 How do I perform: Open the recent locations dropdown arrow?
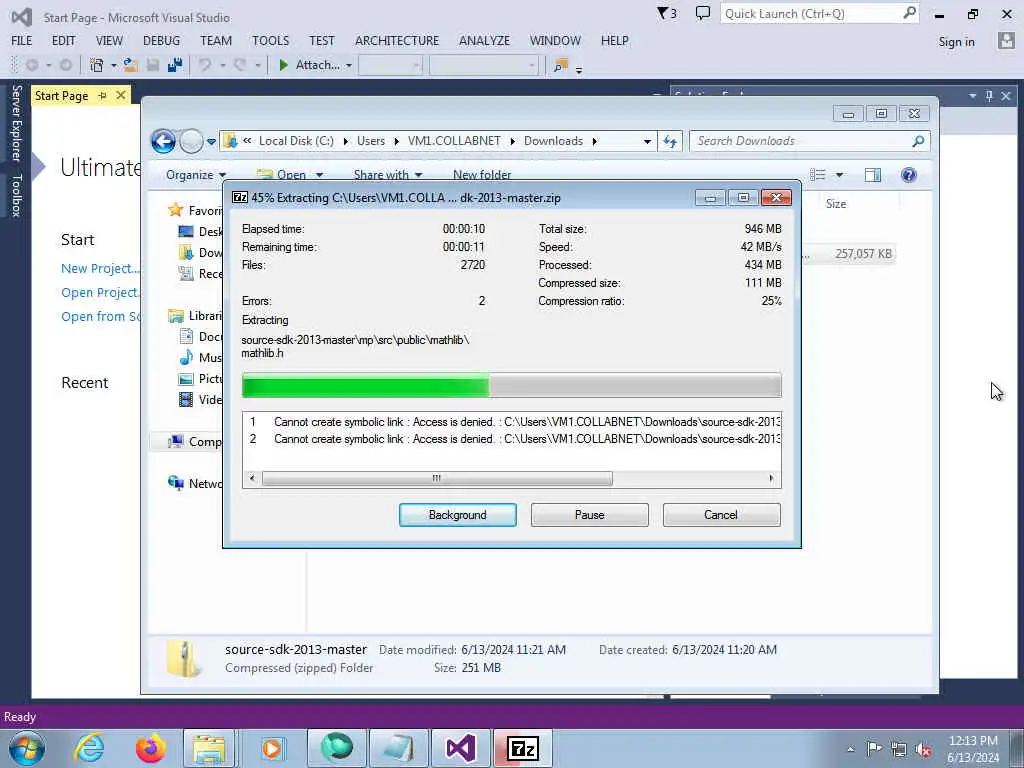click(211, 142)
